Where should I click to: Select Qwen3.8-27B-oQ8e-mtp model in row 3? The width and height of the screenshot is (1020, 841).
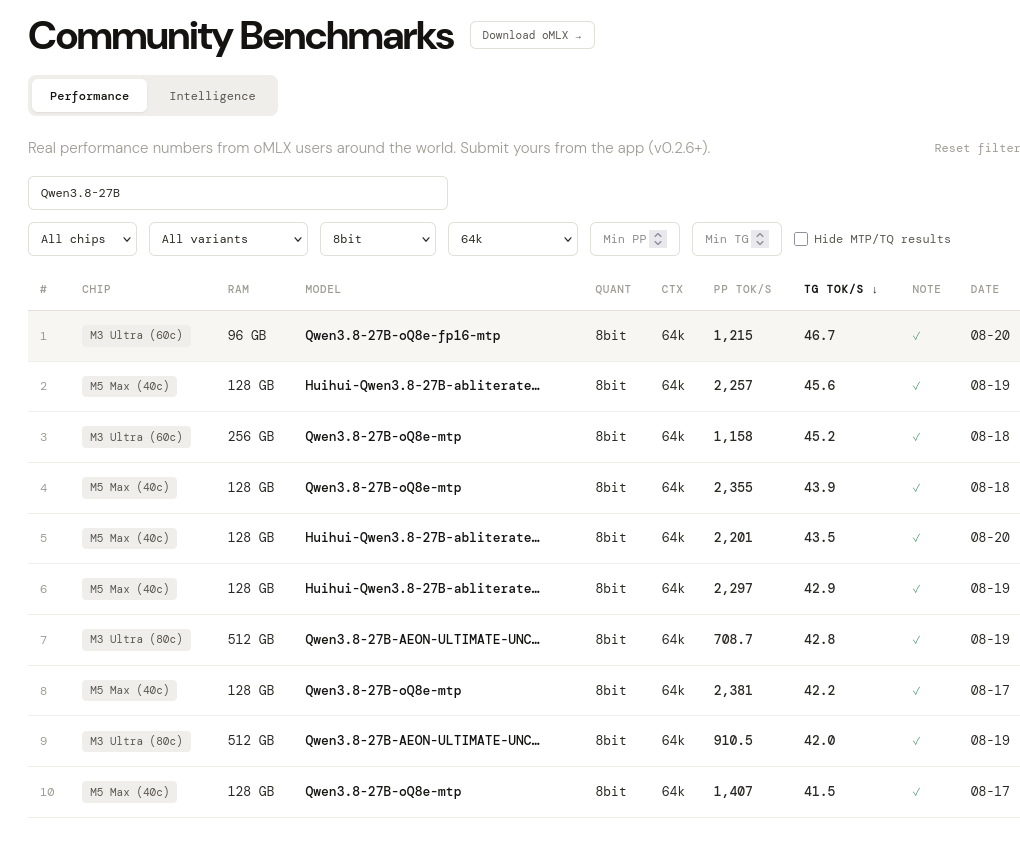tap(383, 436)
